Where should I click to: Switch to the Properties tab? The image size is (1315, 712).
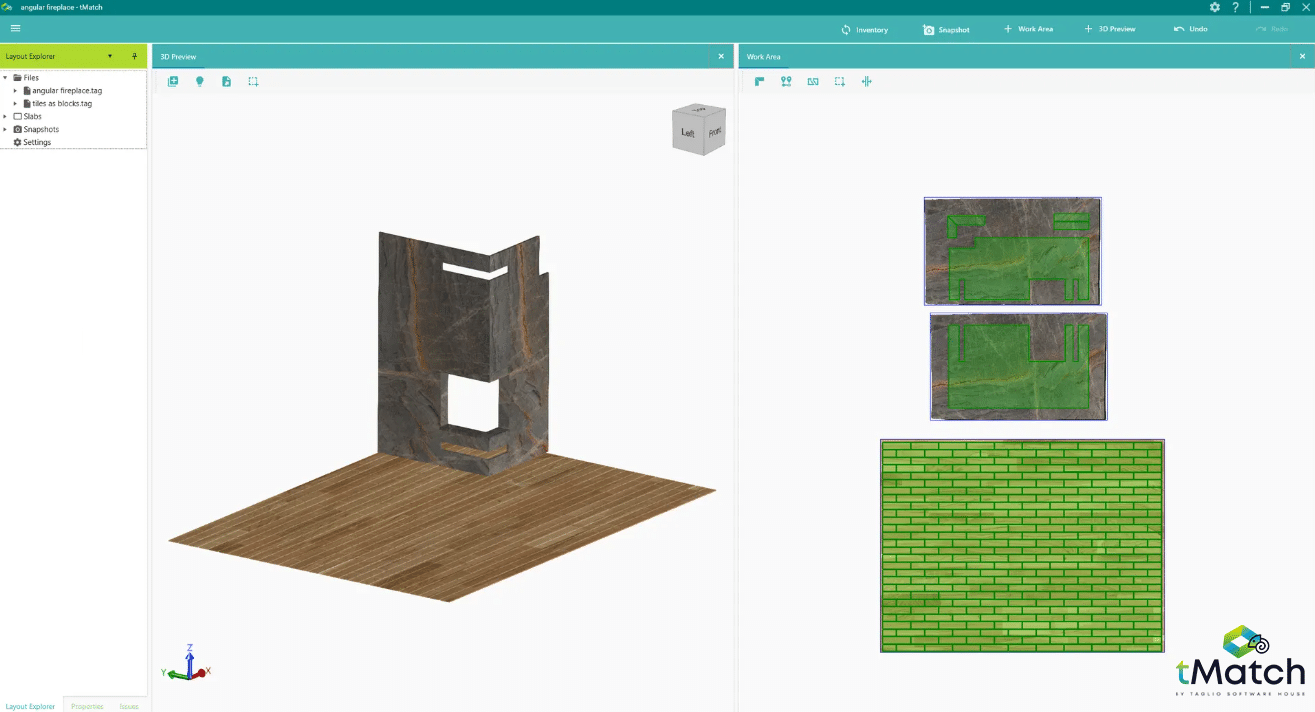pyautogui.click(x=89, y=706)
